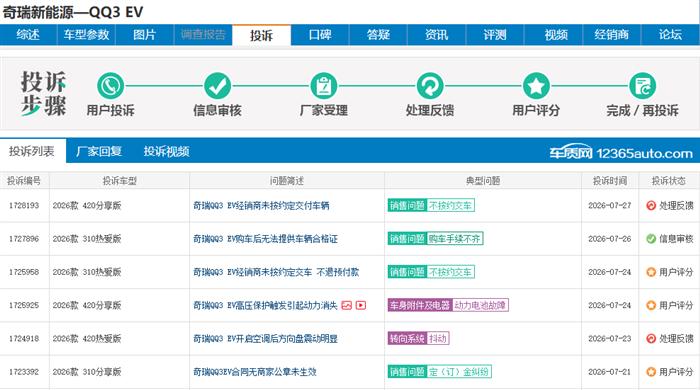
Task: Open the 评测 tab
Action: click(495, 35)
